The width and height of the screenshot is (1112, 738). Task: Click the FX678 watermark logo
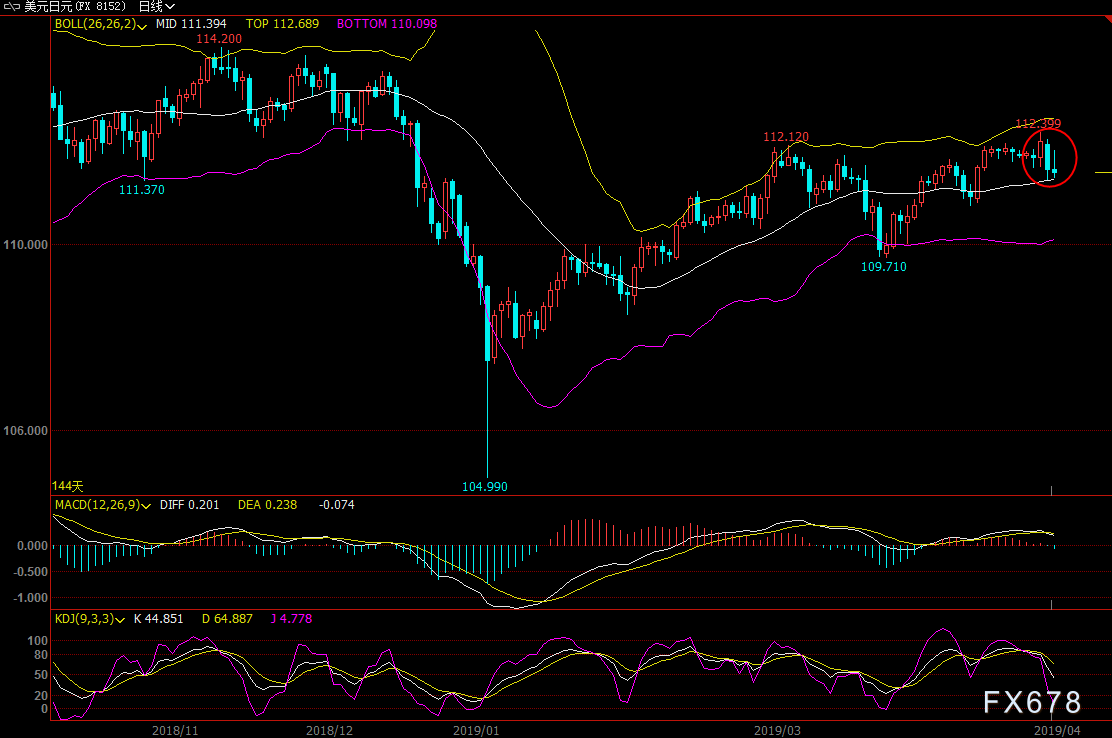[x=1033, y=702]
